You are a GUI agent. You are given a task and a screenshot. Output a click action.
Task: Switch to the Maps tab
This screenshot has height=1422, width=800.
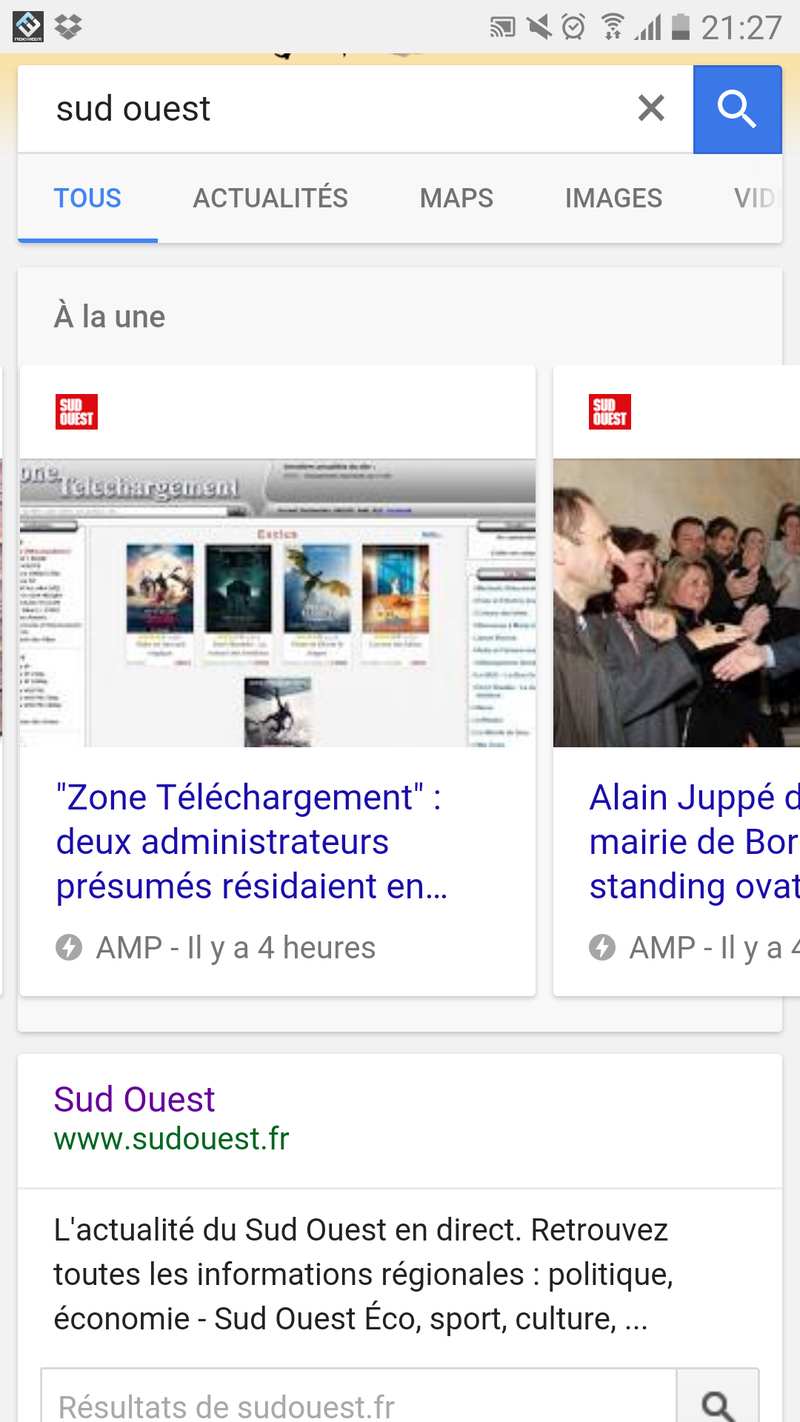coord(456,198)
